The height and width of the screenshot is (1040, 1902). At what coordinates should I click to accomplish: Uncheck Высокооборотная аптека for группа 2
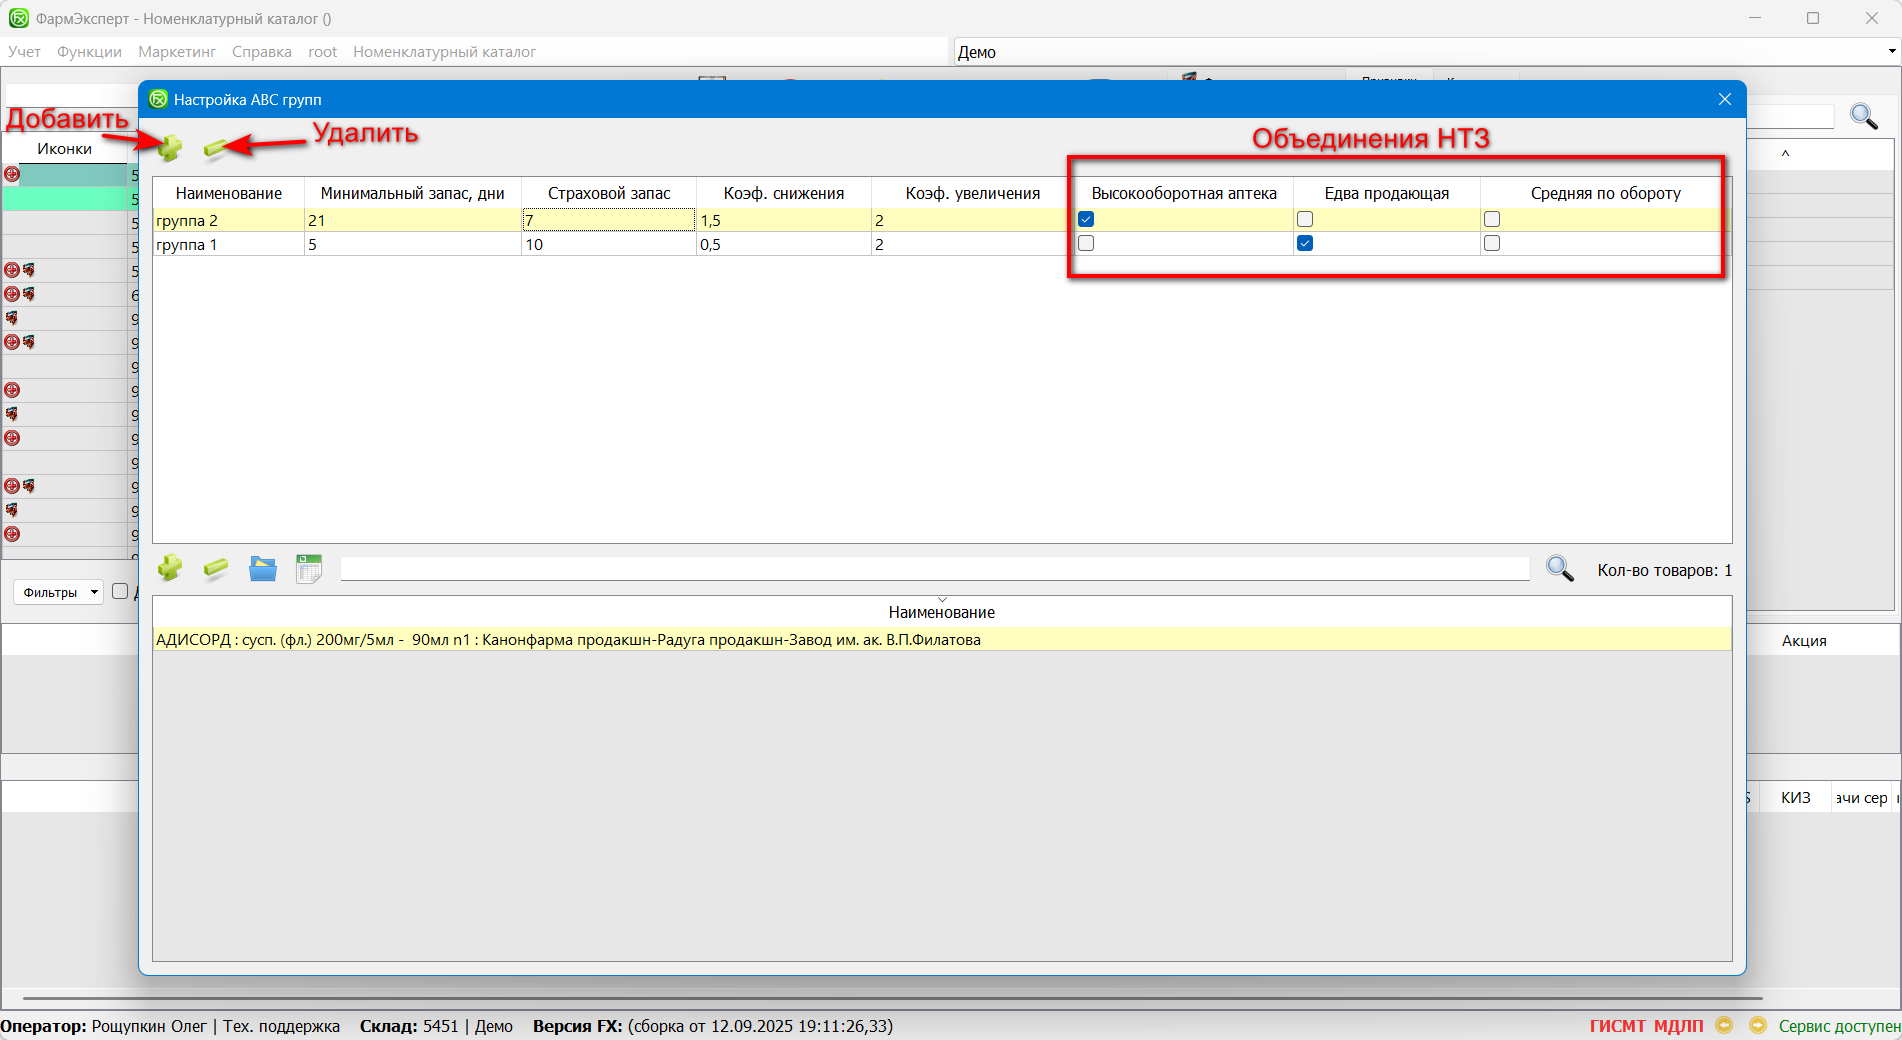1086,220
